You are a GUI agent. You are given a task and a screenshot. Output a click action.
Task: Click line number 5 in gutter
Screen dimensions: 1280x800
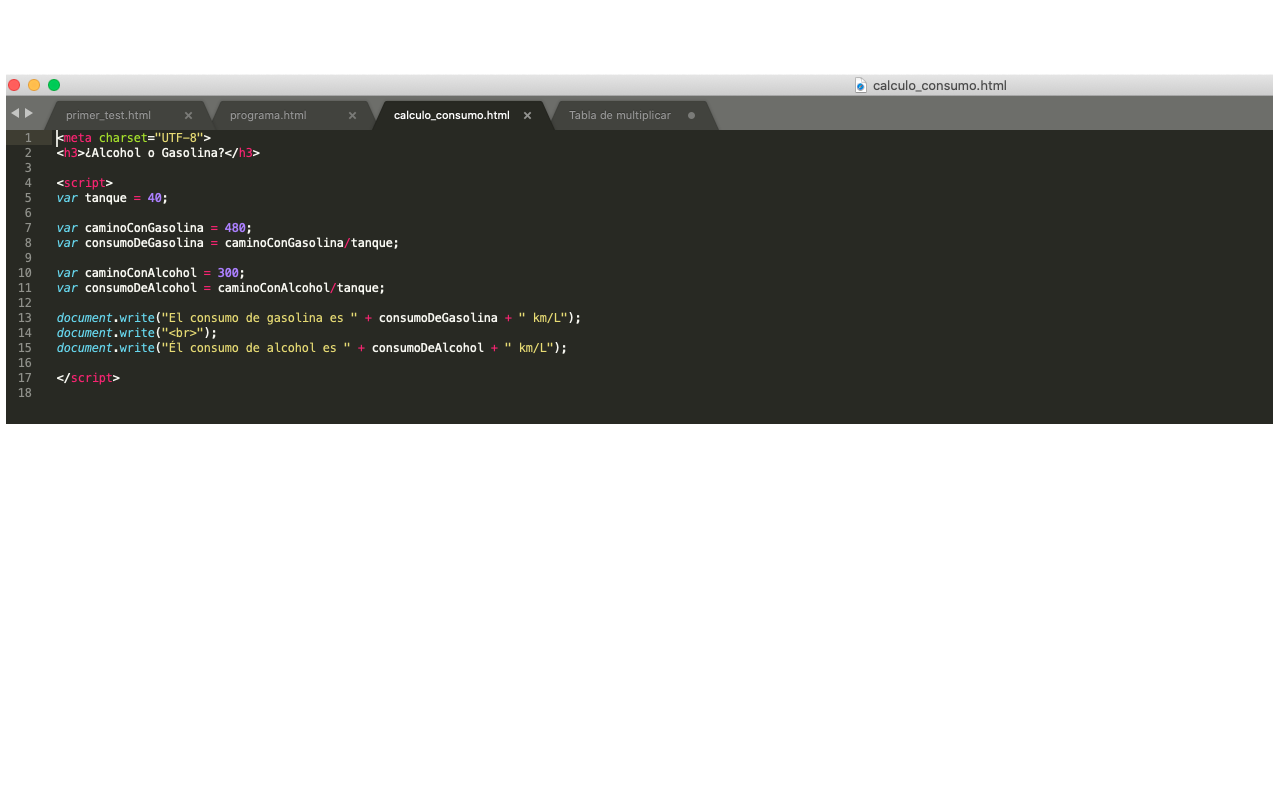point(28,198)
